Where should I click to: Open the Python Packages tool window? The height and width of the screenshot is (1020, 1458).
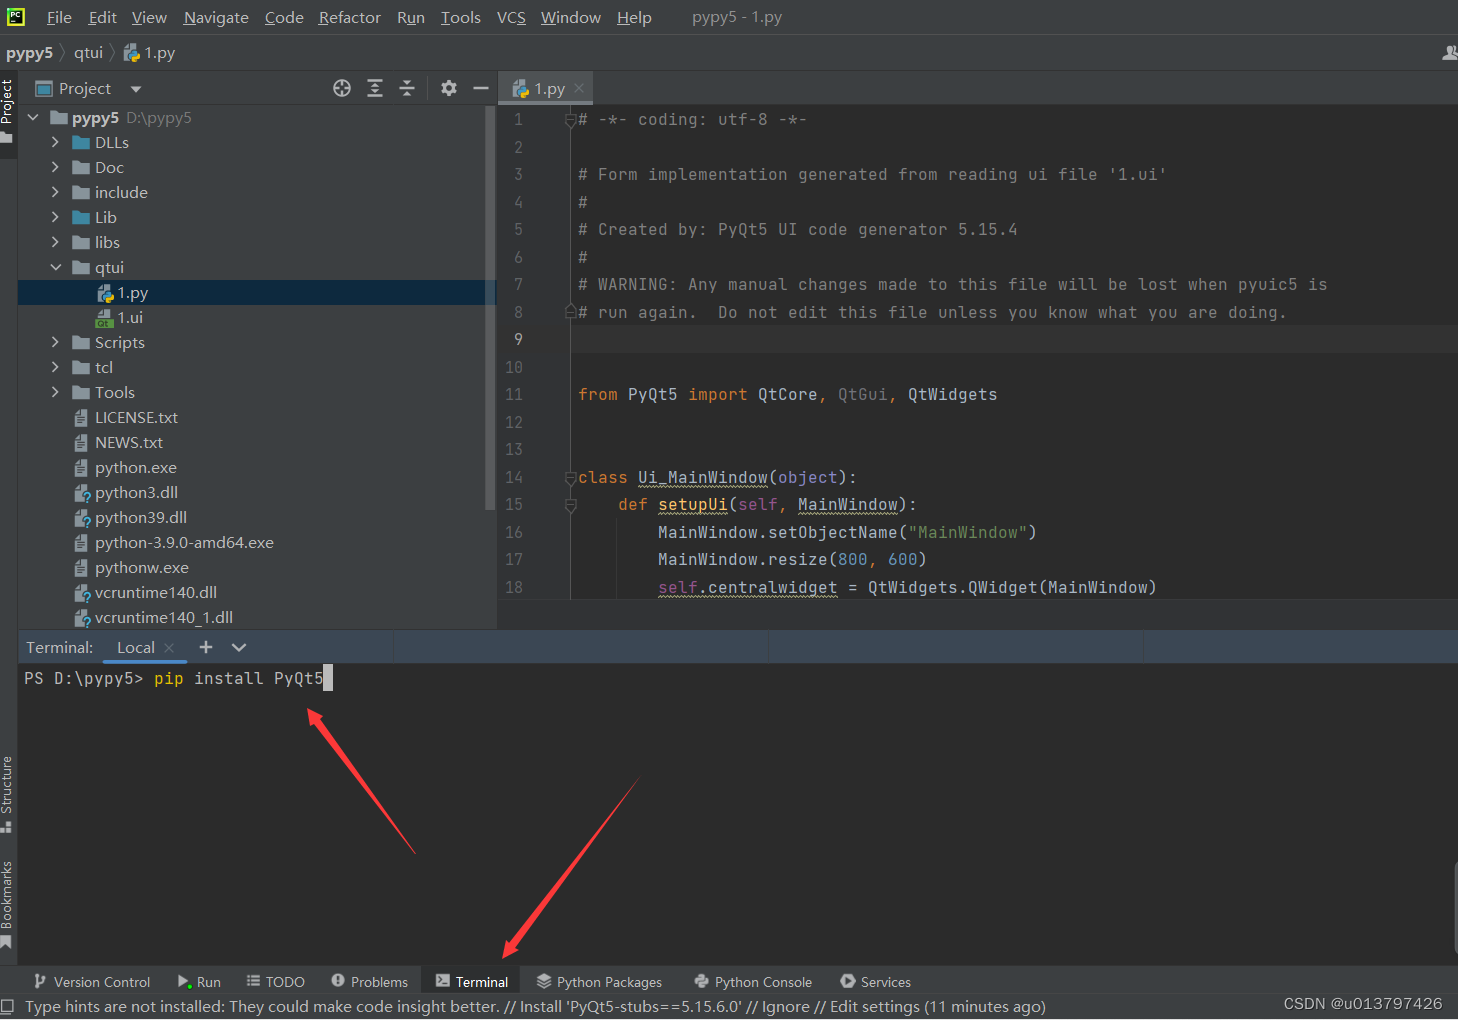pyautogui.click(x=599, y=982)
